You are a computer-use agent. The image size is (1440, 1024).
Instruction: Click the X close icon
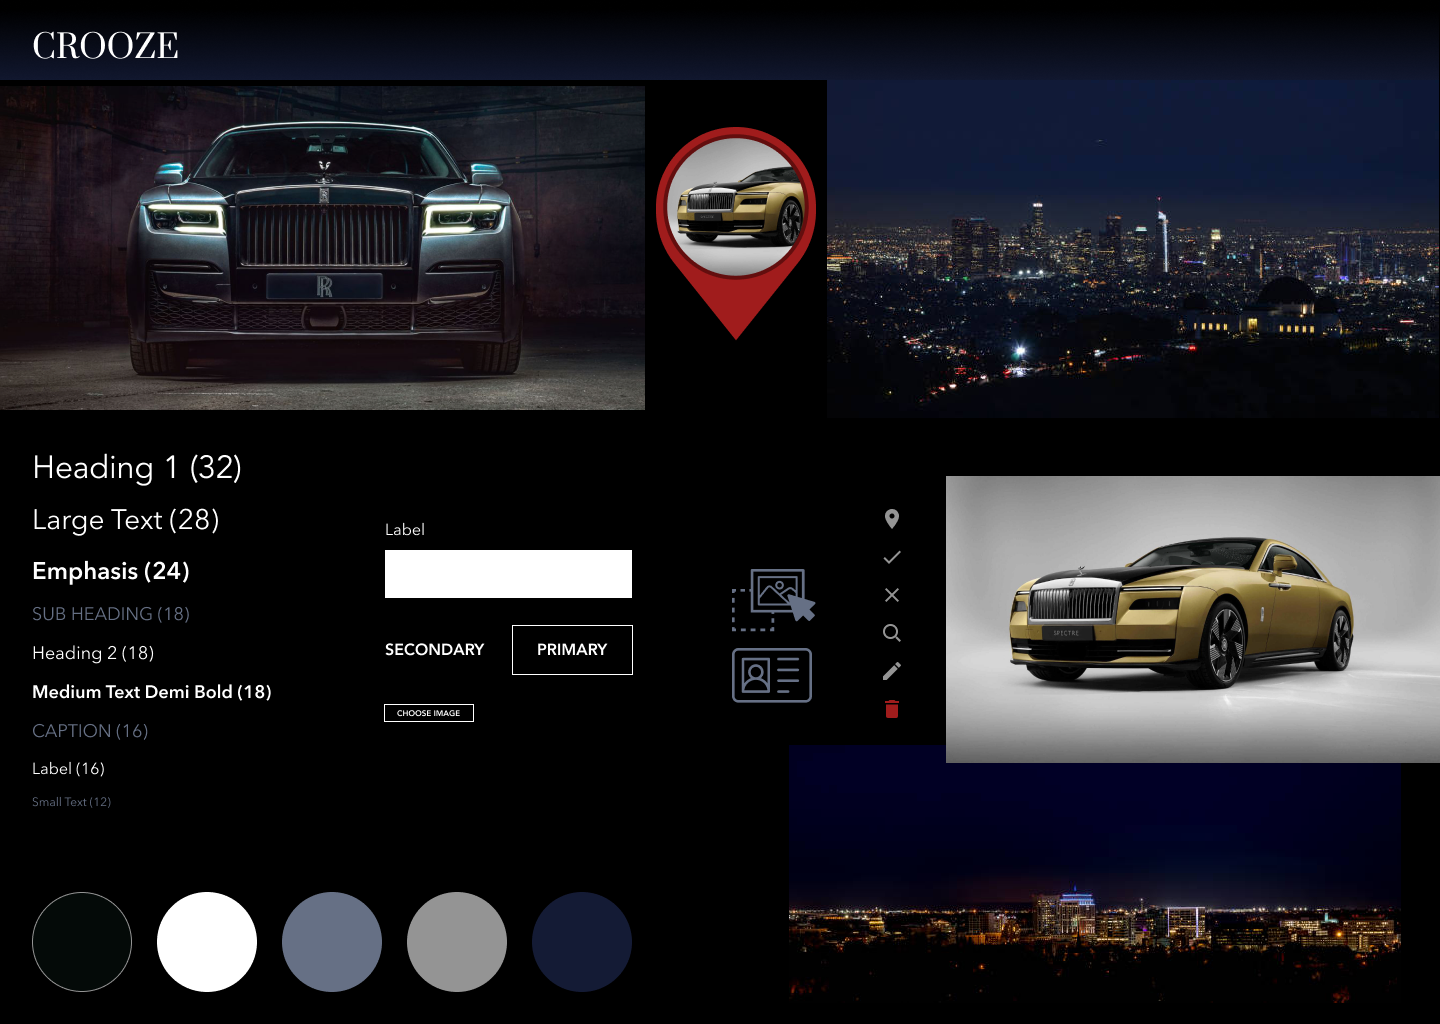pyautogui.click(x=892, y=595)
